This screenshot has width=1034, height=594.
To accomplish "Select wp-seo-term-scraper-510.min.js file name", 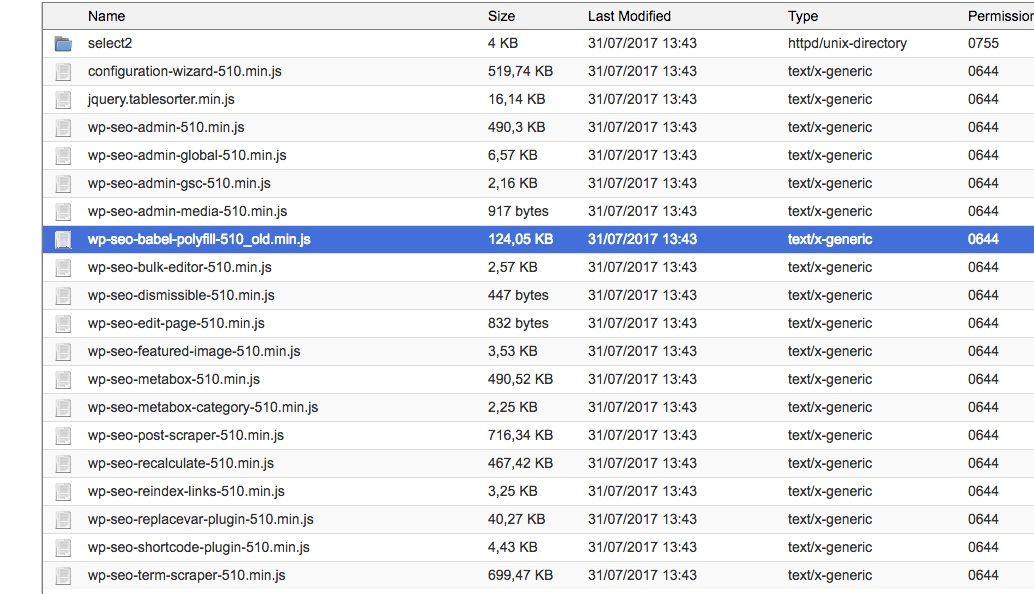I will [187, 576].
